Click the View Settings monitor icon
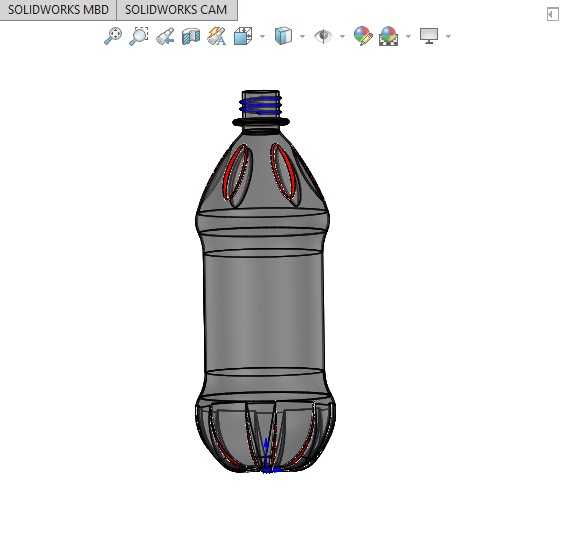 tap(429, 36)
